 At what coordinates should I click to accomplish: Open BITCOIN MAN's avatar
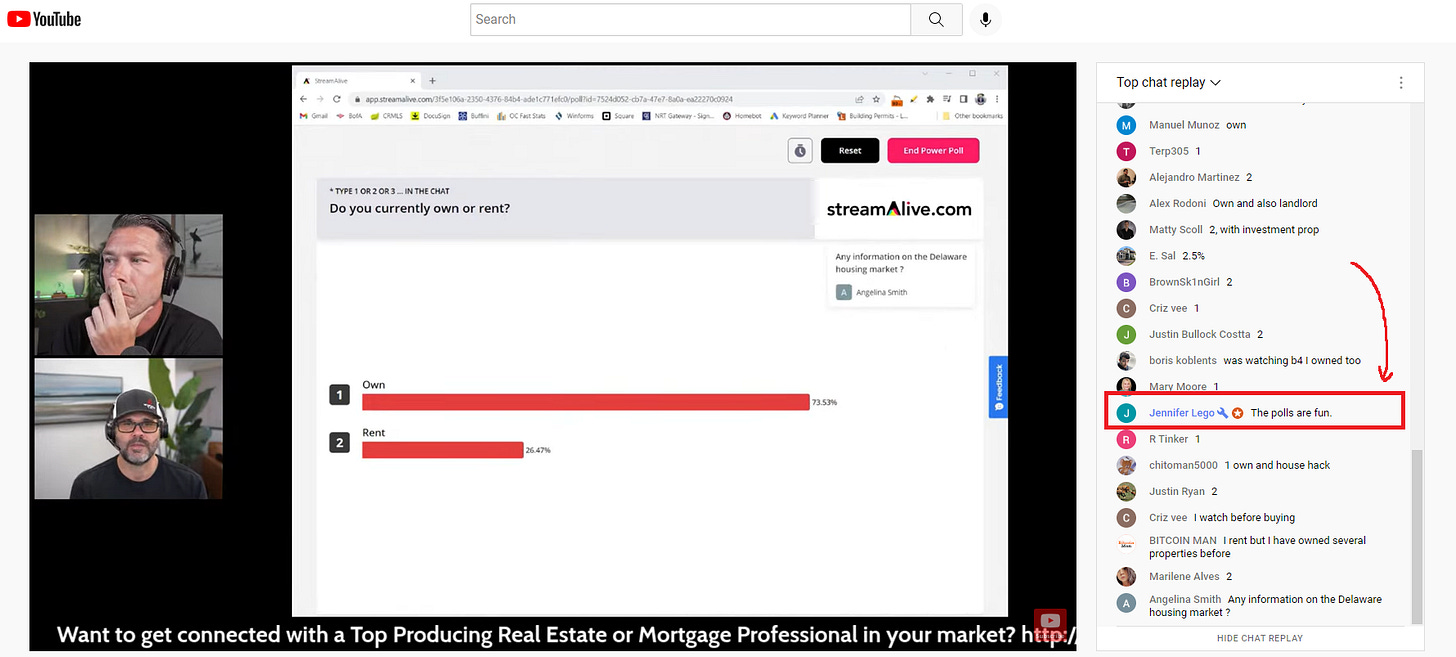[1127, 544]
